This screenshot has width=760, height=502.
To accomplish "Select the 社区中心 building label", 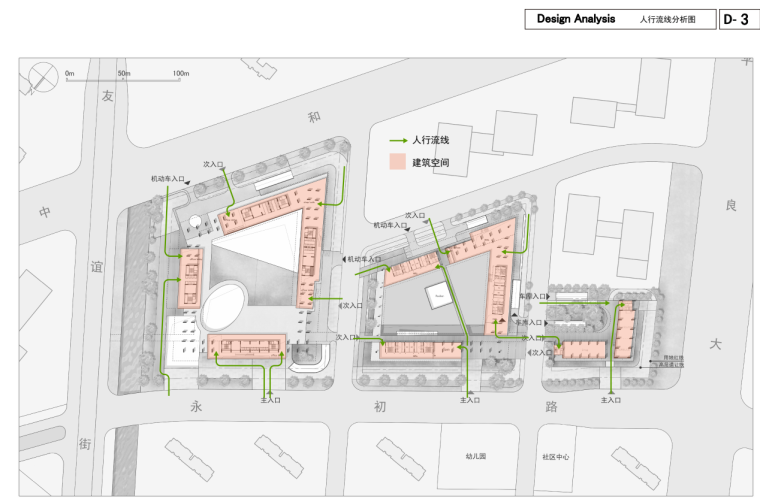I will [x=555, y=456].
